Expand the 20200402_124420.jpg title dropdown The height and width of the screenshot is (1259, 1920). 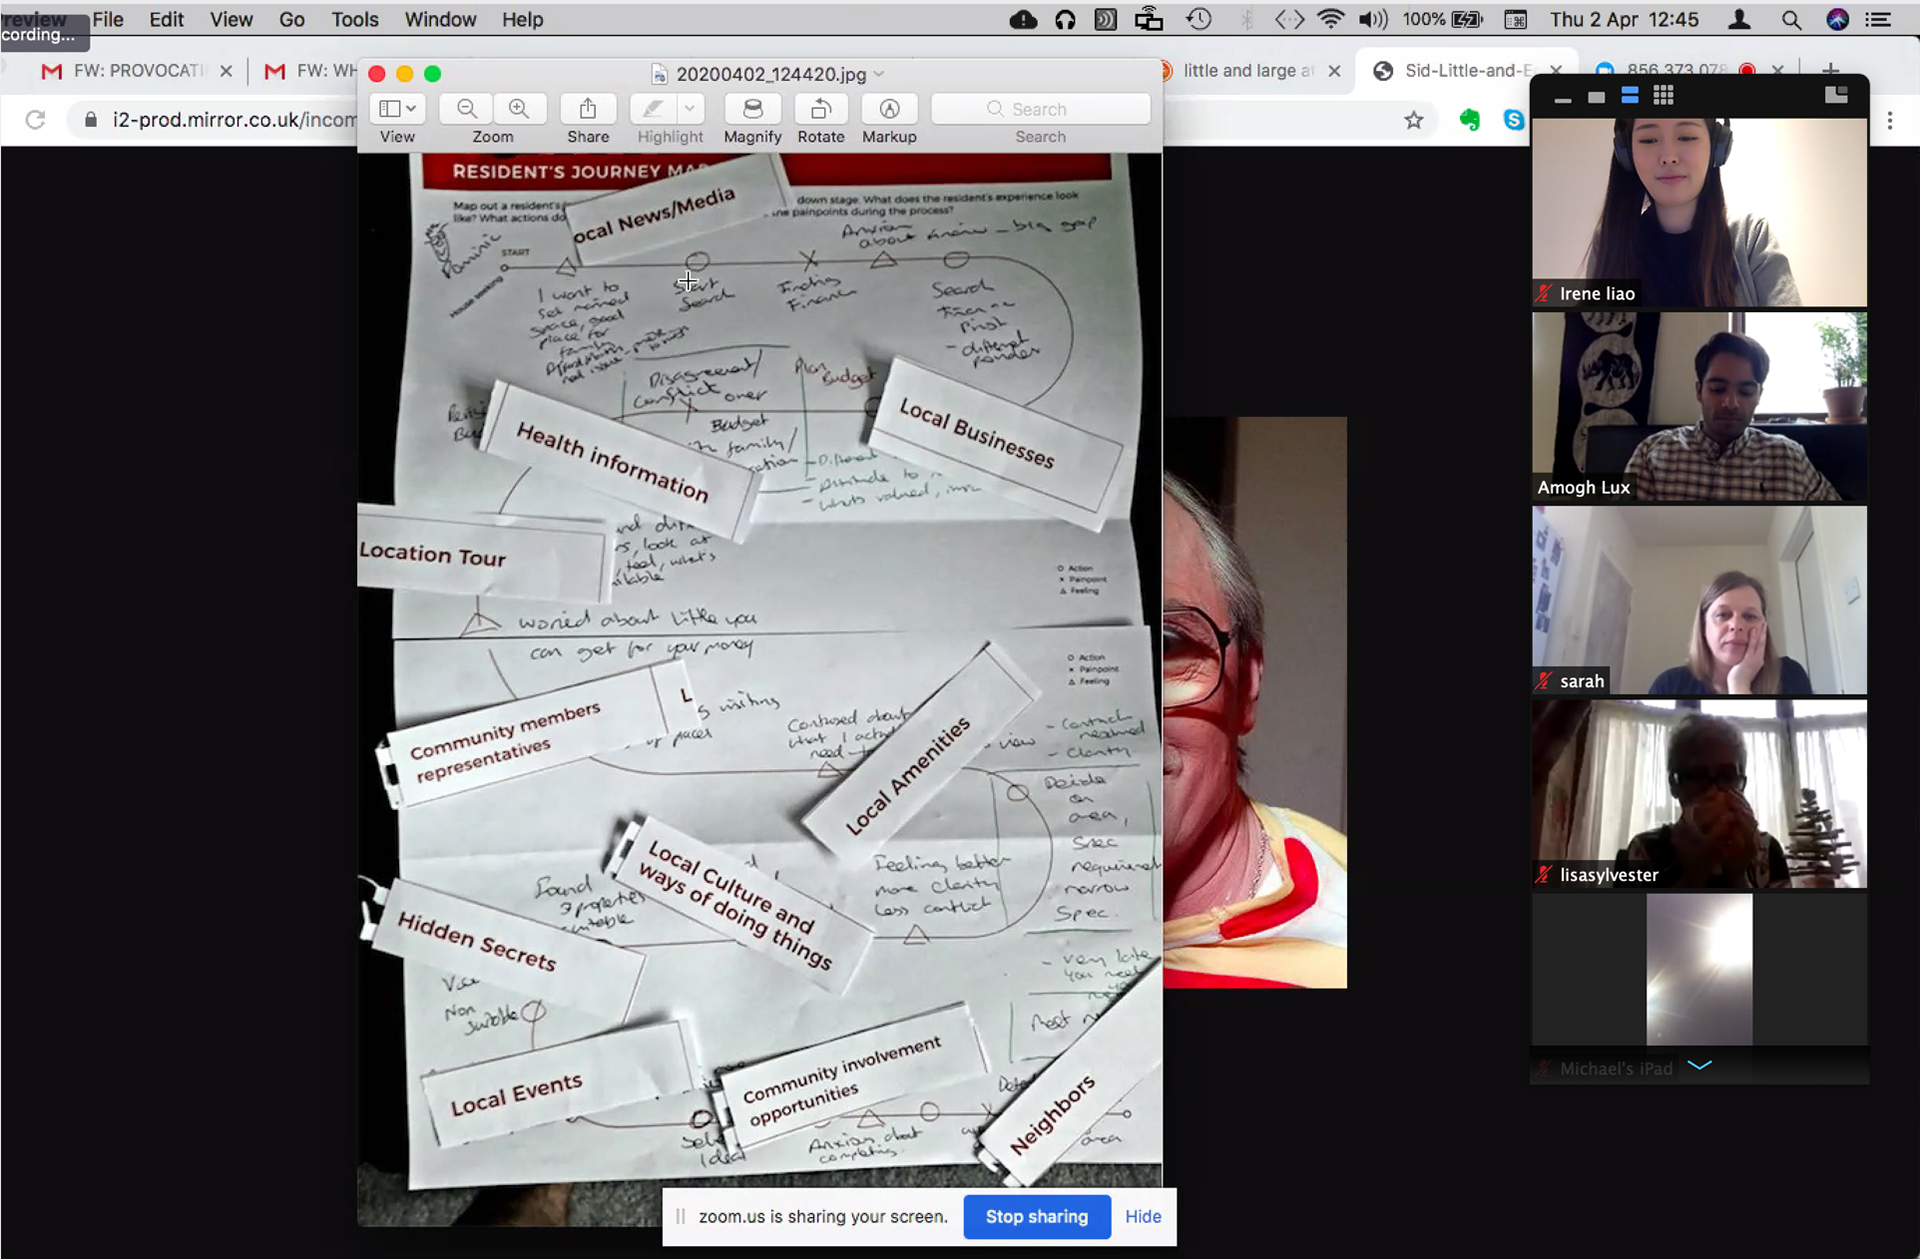[879, 74]
